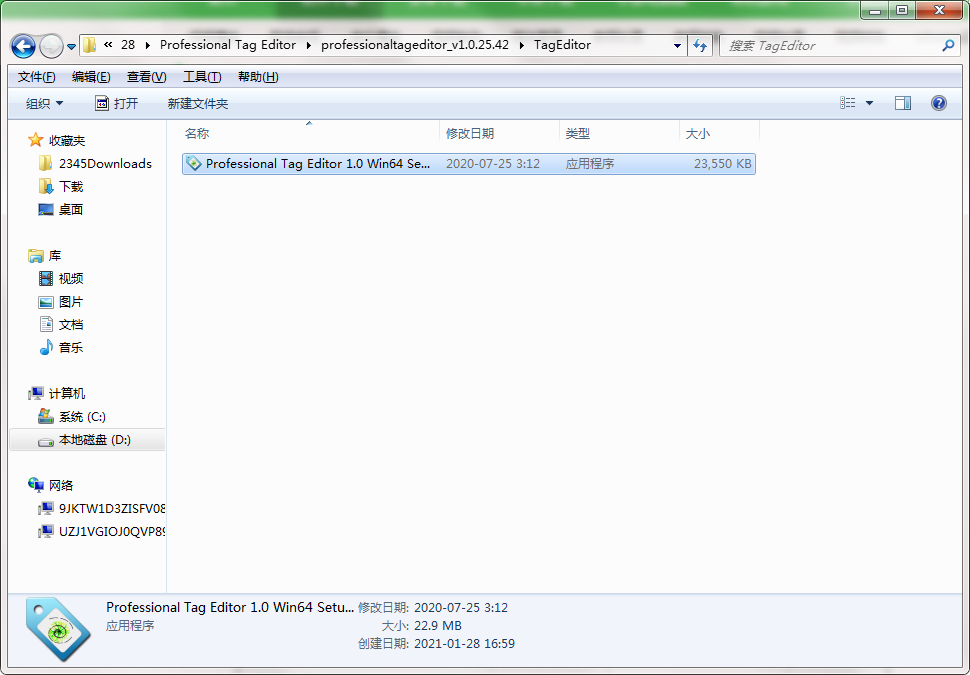Select 计算机 in the navigation pane

coord(67,393)
